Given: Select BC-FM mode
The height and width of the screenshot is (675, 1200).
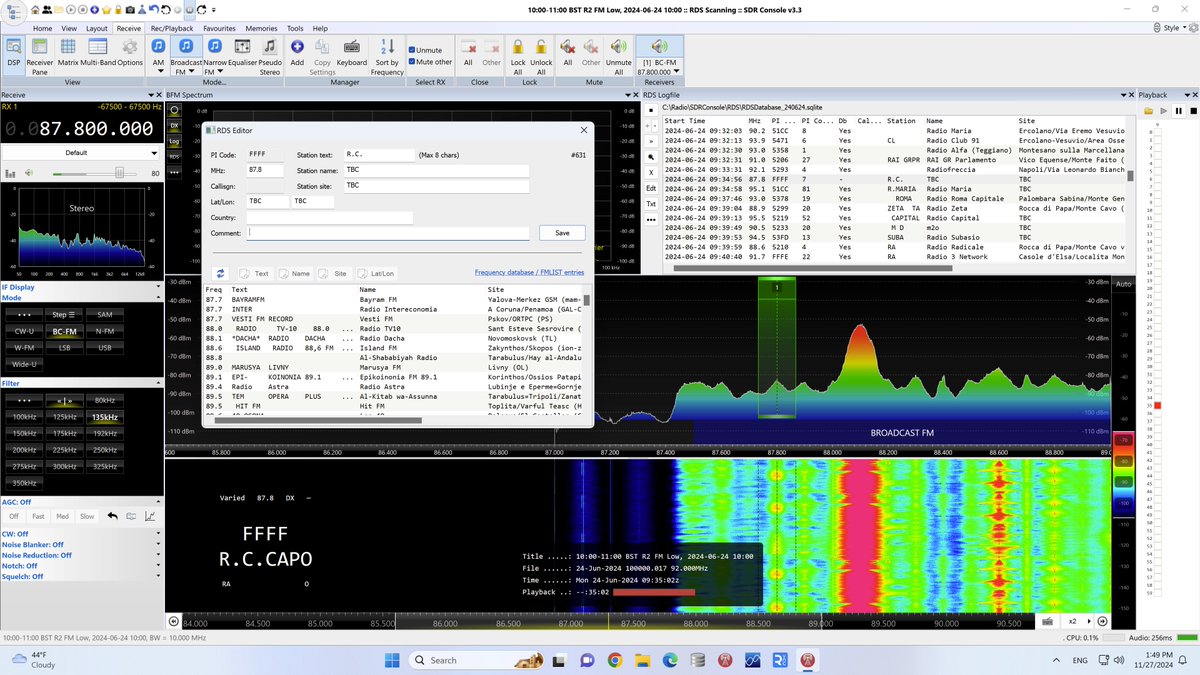Looking at the screenshot, I should pyautogui.click(x=65, y=331).
